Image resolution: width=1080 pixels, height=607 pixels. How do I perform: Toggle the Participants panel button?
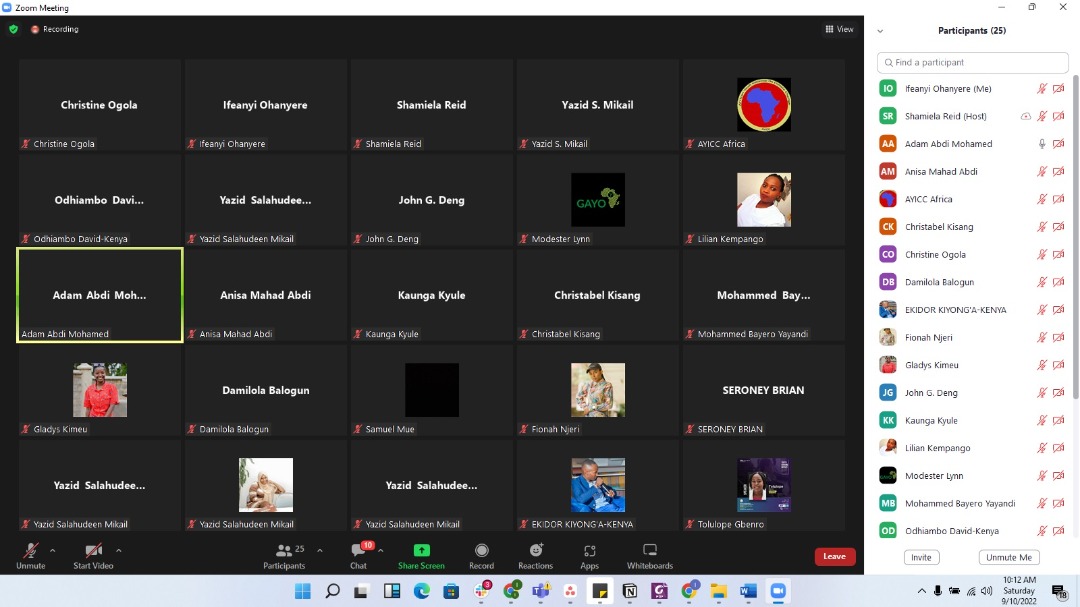[x=284, y=556]
